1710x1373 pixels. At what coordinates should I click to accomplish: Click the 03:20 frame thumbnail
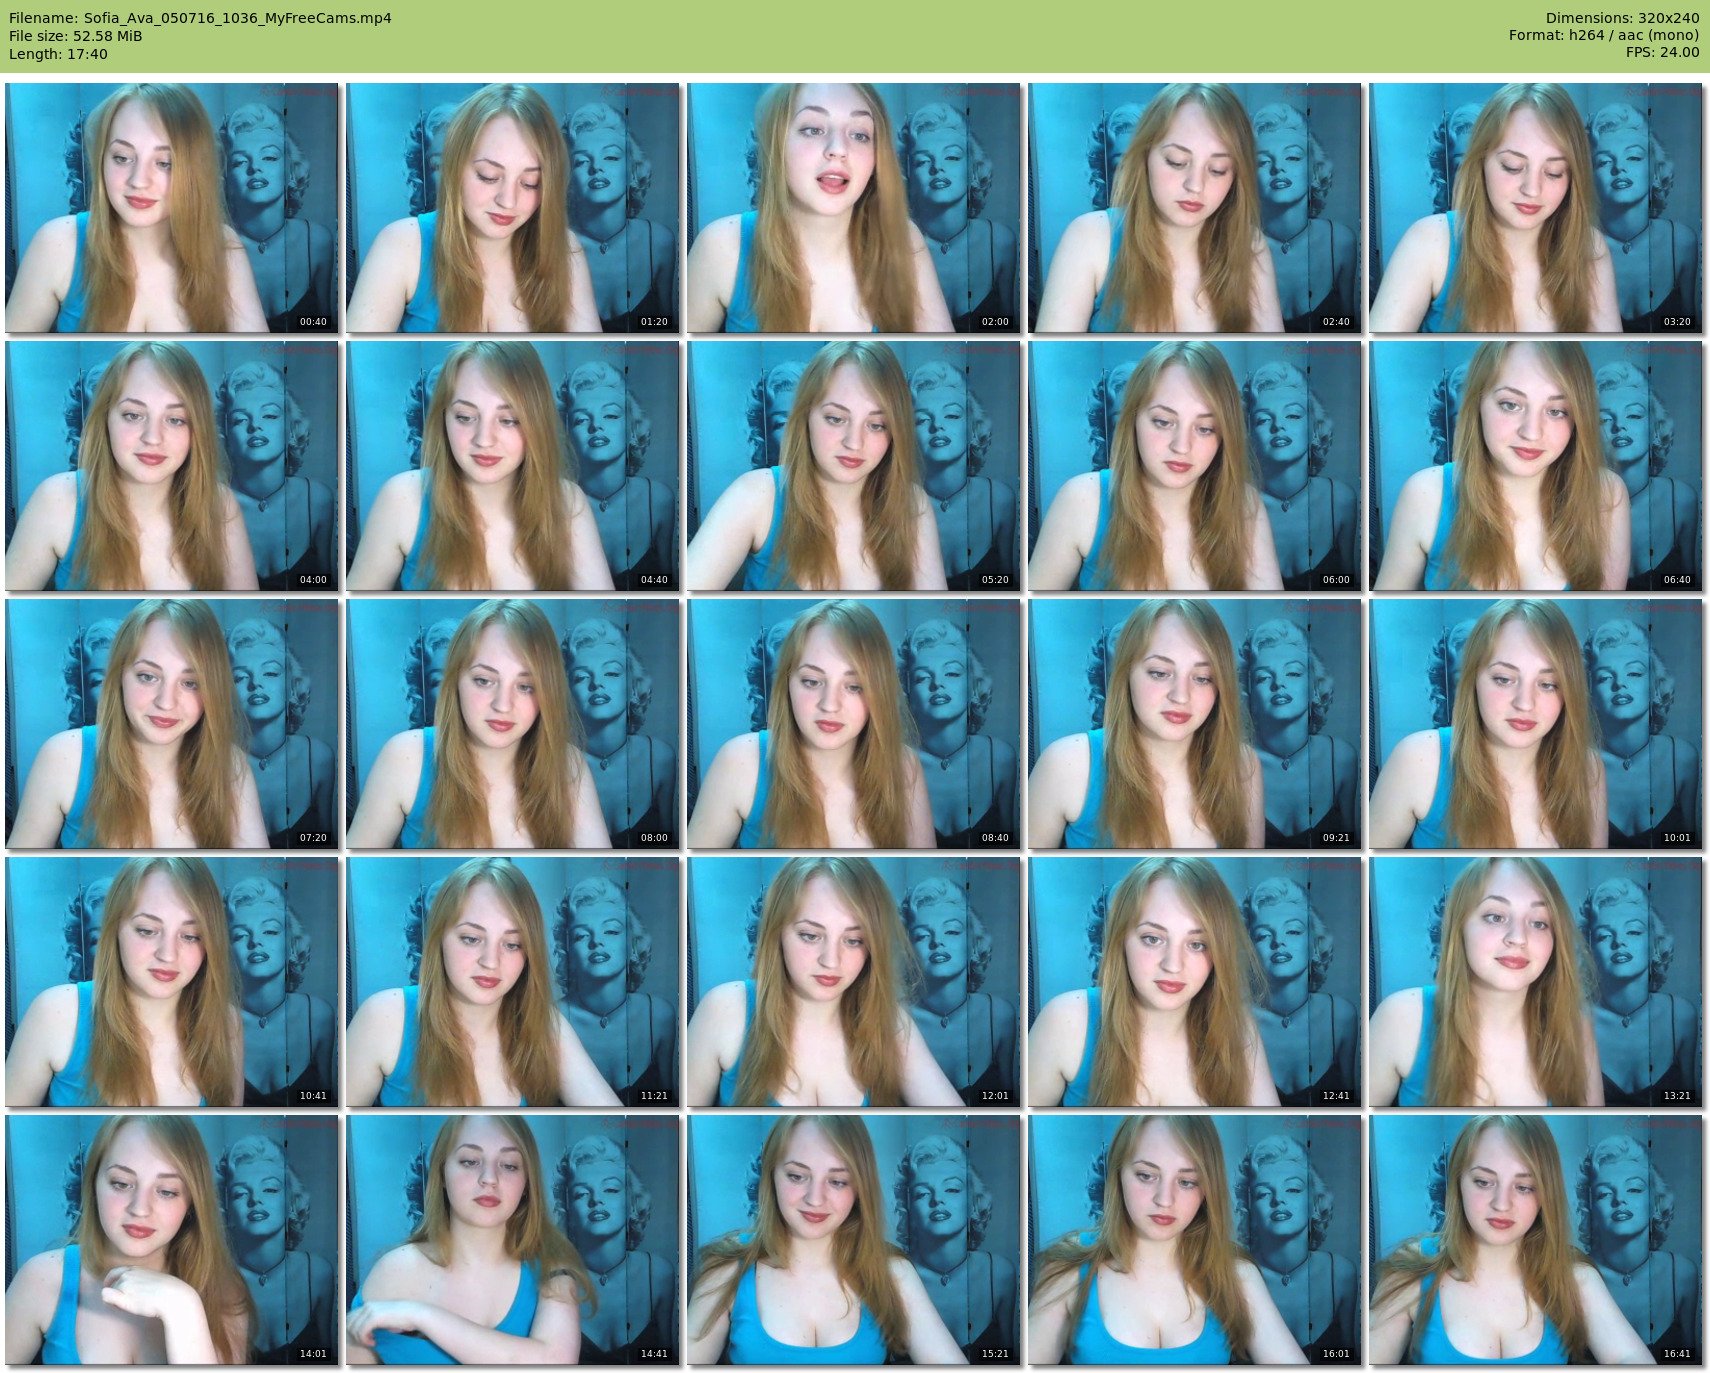click(1535, 207)
